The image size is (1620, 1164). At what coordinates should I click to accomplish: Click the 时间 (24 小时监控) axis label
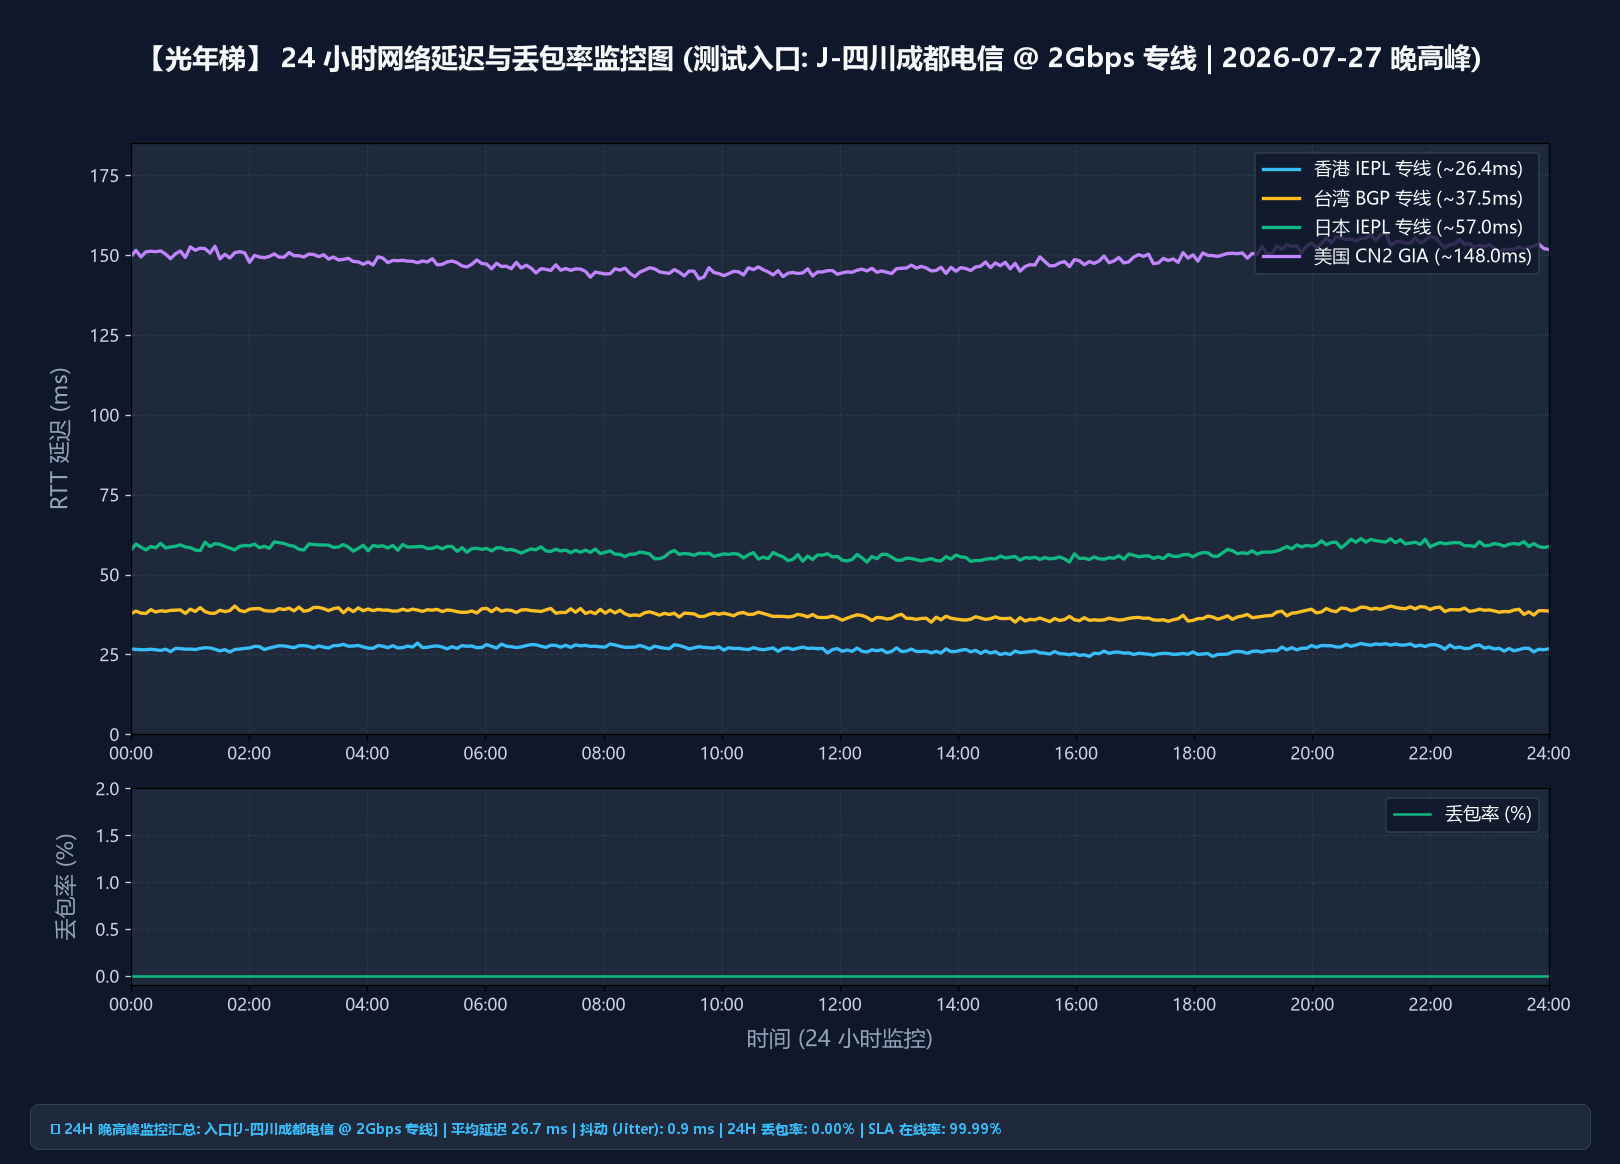tap(839, 1039)
